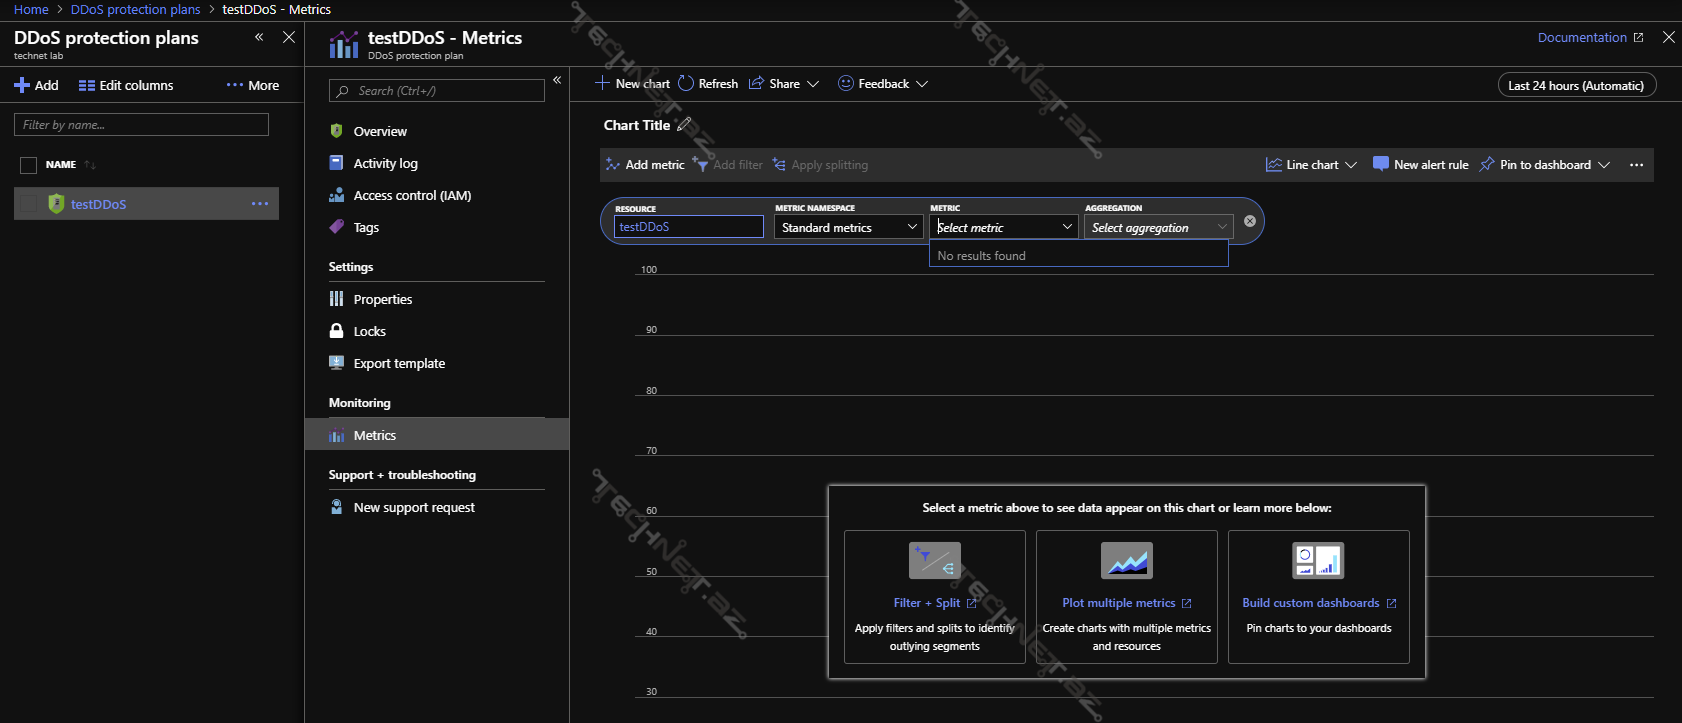Open the Plot multiple metrics link

[1119, 603]
